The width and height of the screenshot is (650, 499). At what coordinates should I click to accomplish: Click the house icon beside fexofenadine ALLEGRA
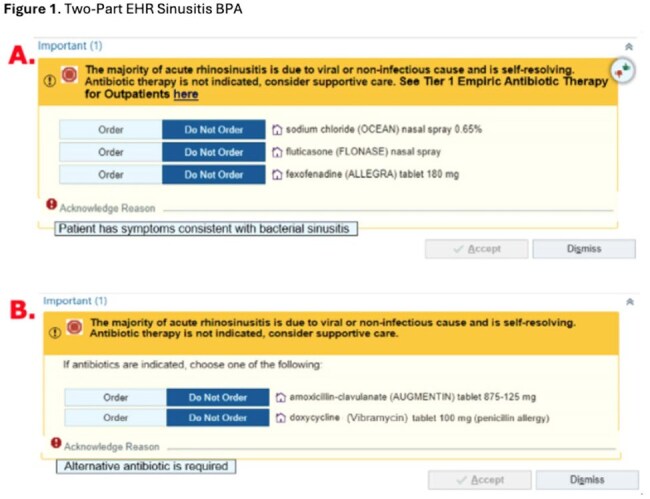click(277, 174)
